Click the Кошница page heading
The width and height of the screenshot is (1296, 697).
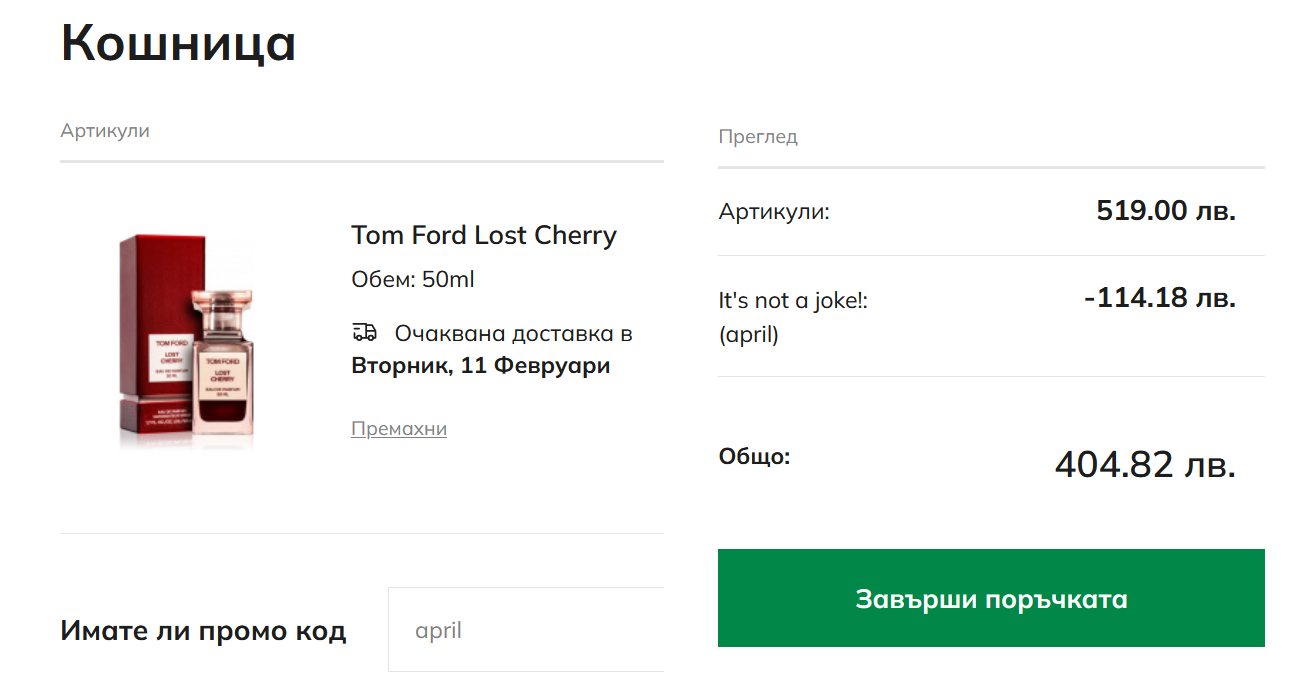178,43
